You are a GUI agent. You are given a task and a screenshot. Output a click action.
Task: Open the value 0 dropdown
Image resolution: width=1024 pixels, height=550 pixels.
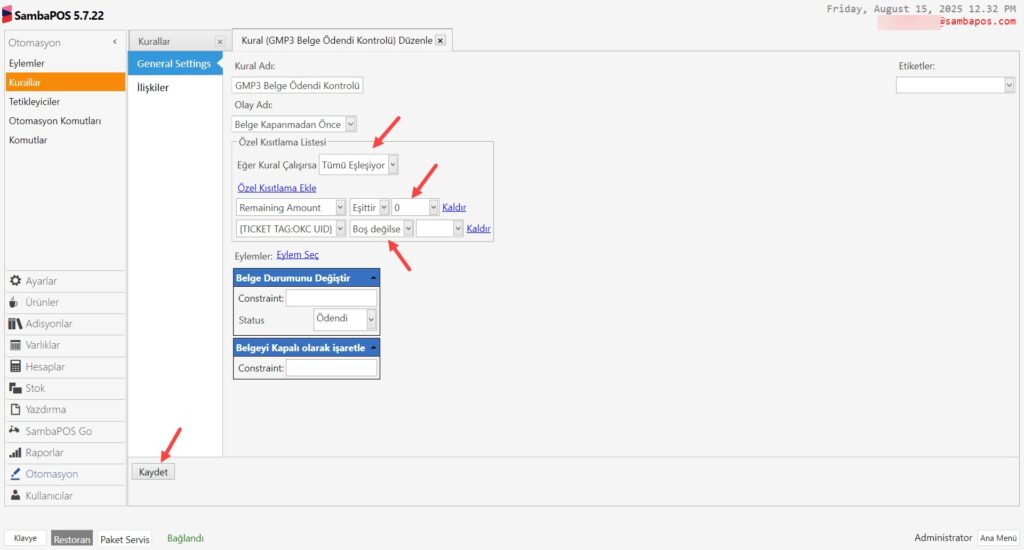point(433,207)
